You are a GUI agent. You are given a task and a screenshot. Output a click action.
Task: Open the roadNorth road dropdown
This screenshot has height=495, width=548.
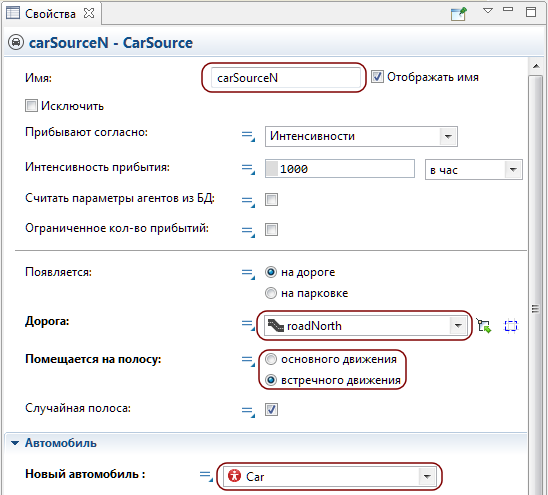point(366,326)
